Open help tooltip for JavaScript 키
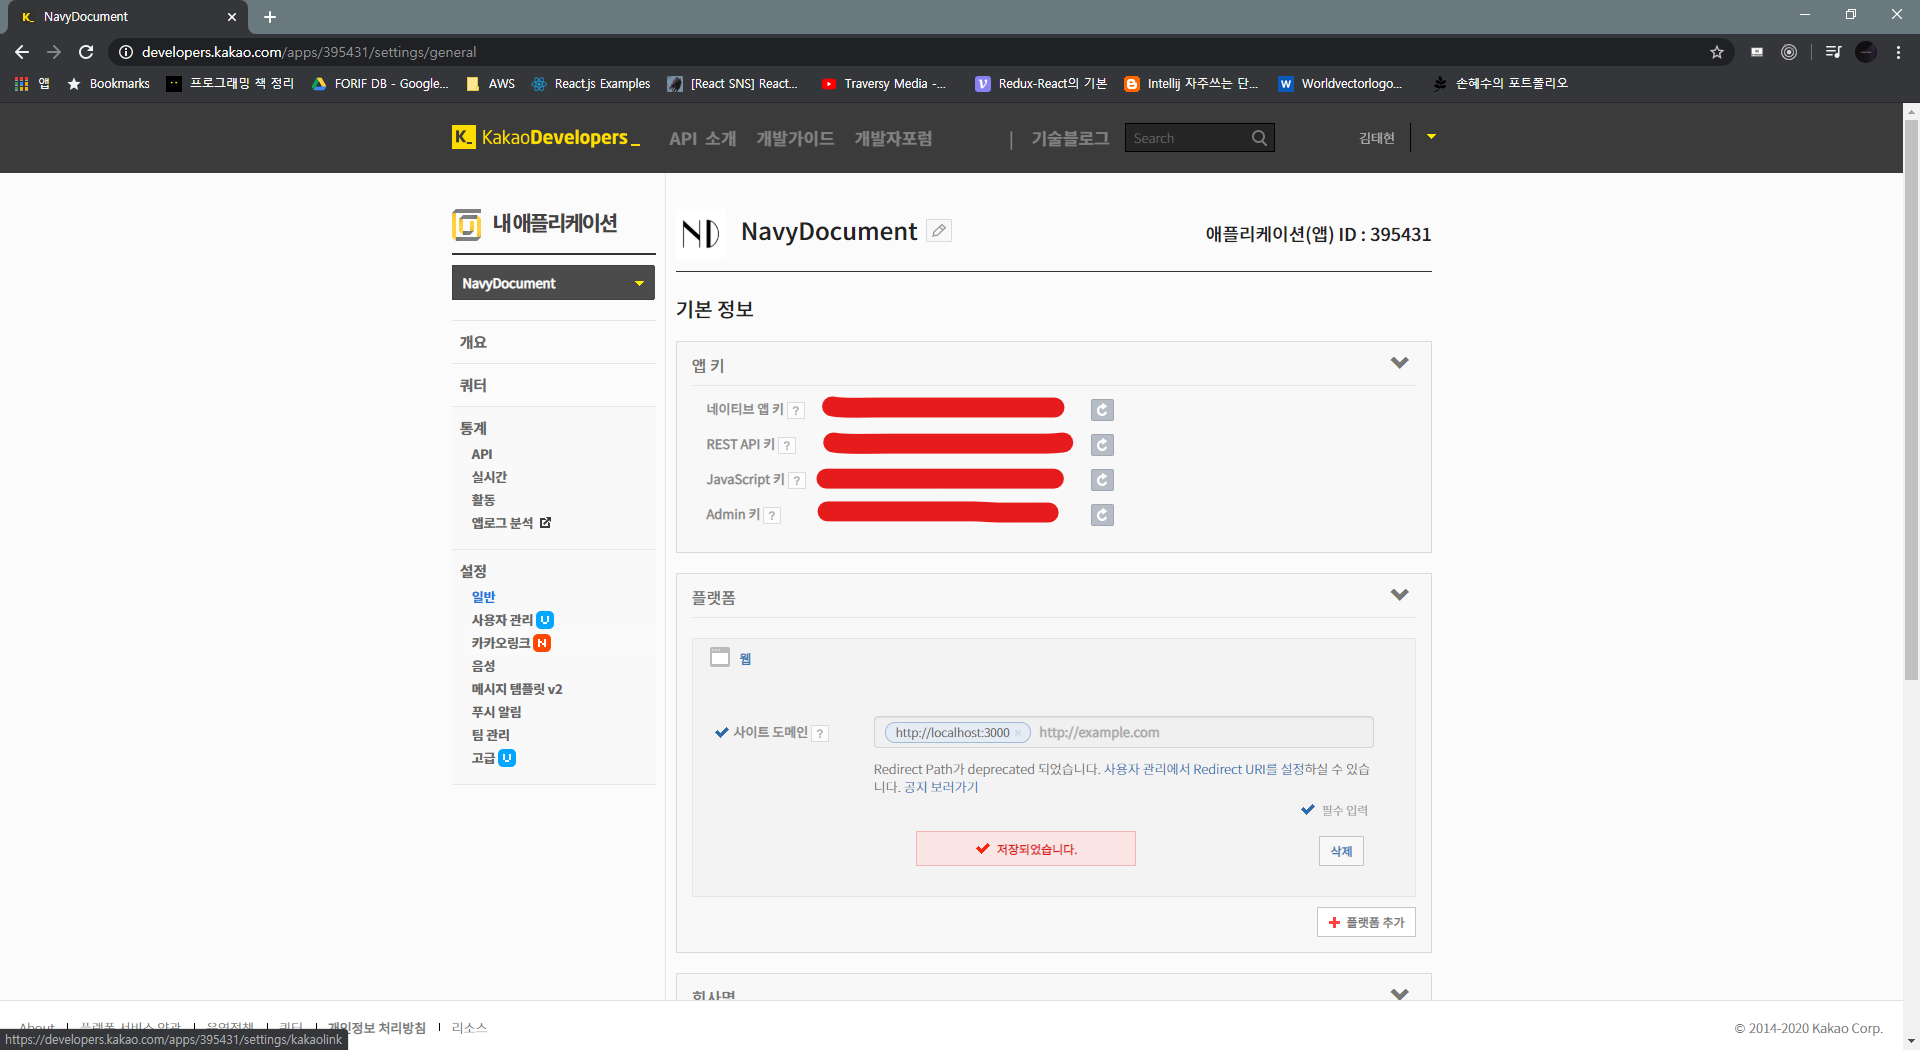The height and width of the screenshot is (1050, 1920). [797, 480]
